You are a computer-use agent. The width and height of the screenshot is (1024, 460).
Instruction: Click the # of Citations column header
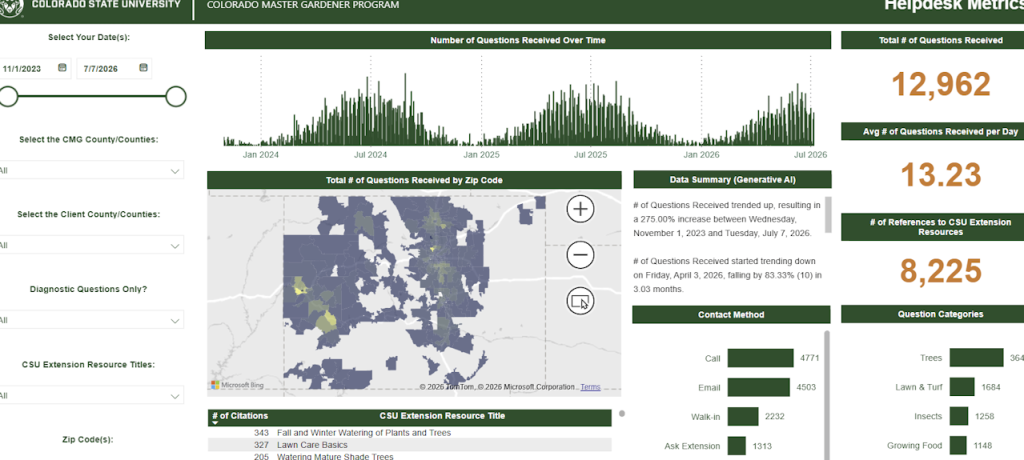240,416
